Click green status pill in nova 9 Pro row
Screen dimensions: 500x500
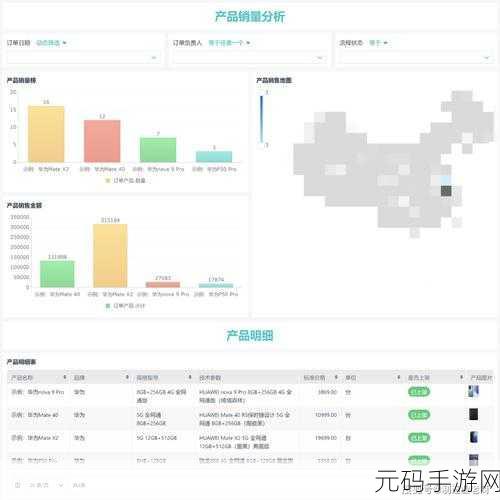coord(419,392)
